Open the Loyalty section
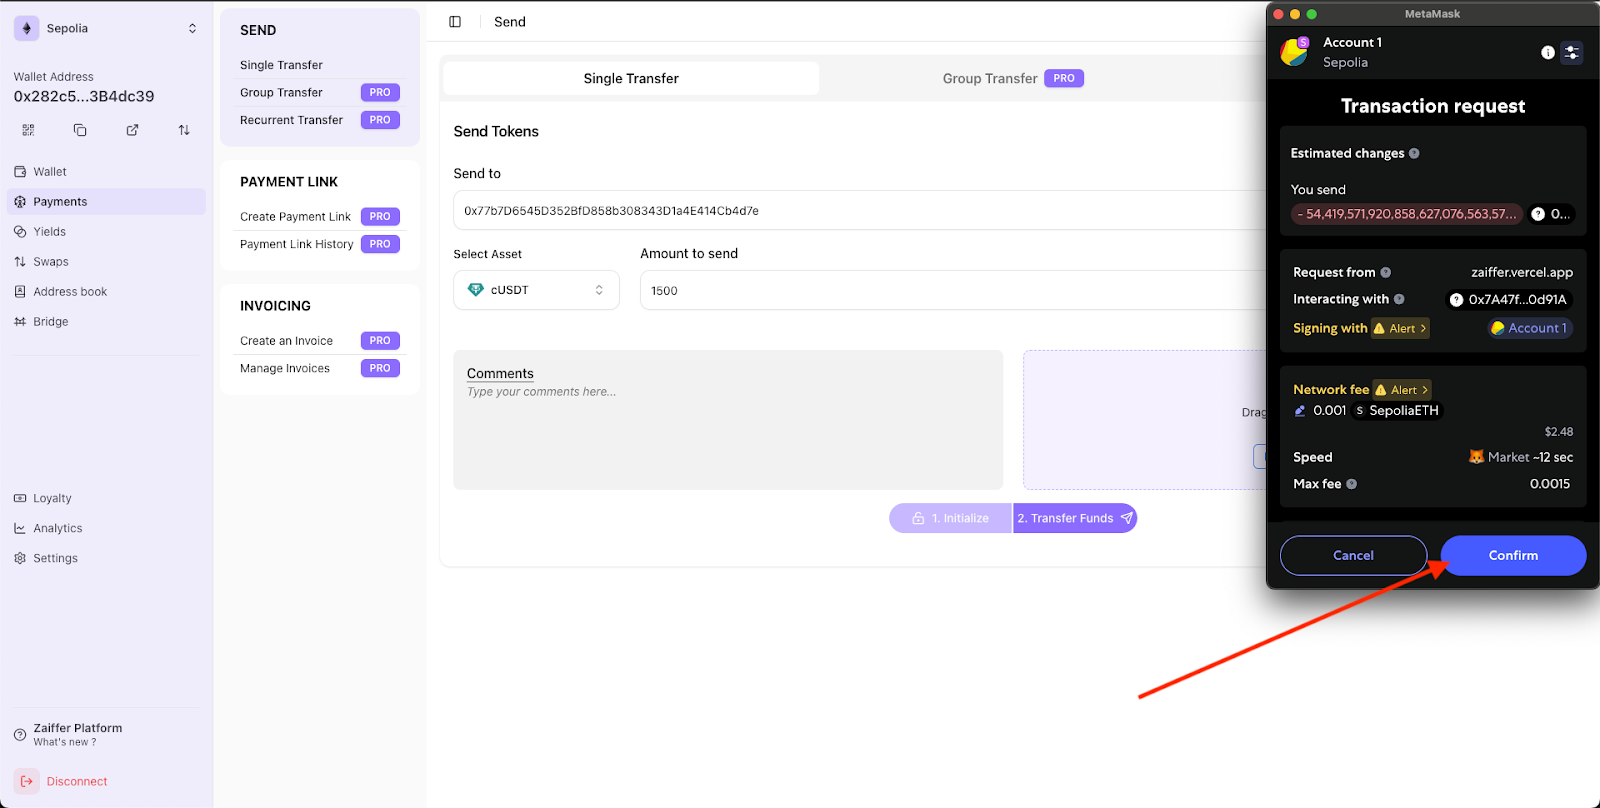1600x808 pixels. pyautogui.click(x=106, y=498)
